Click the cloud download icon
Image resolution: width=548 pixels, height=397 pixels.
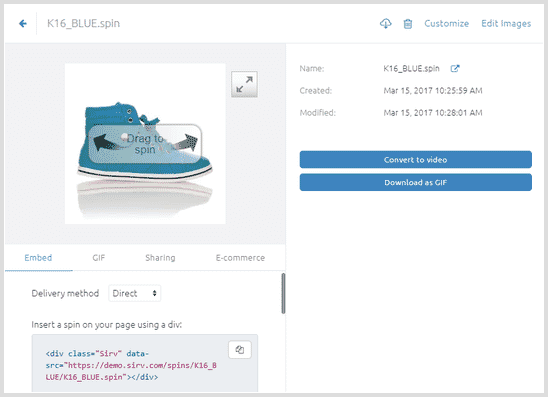point(385,23)
